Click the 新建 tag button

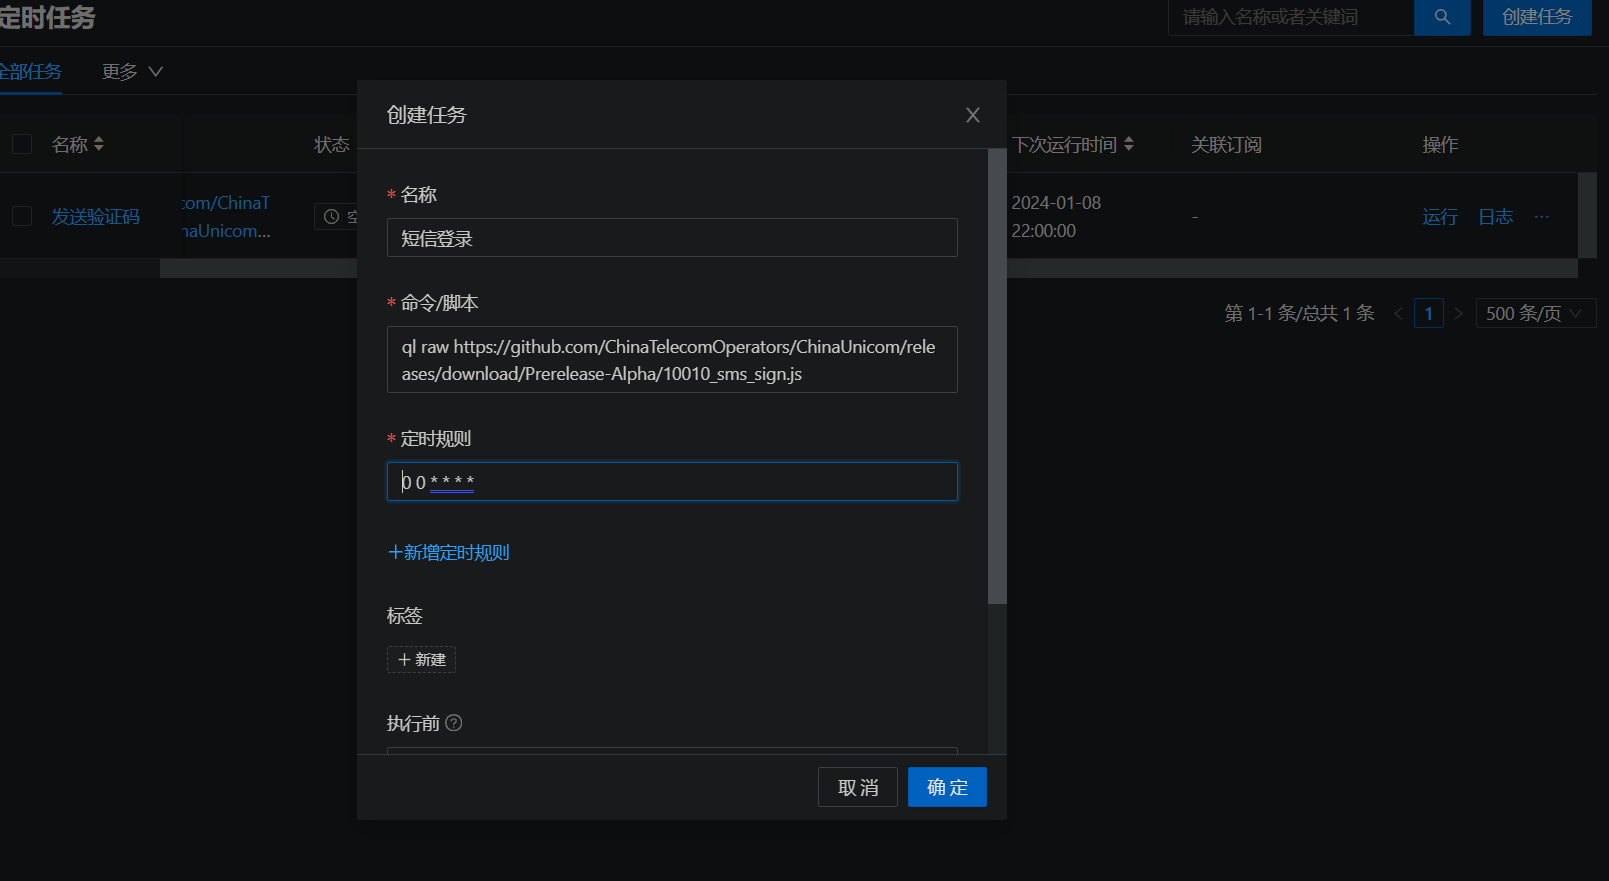pyautogui.click(x=421, y=660)
